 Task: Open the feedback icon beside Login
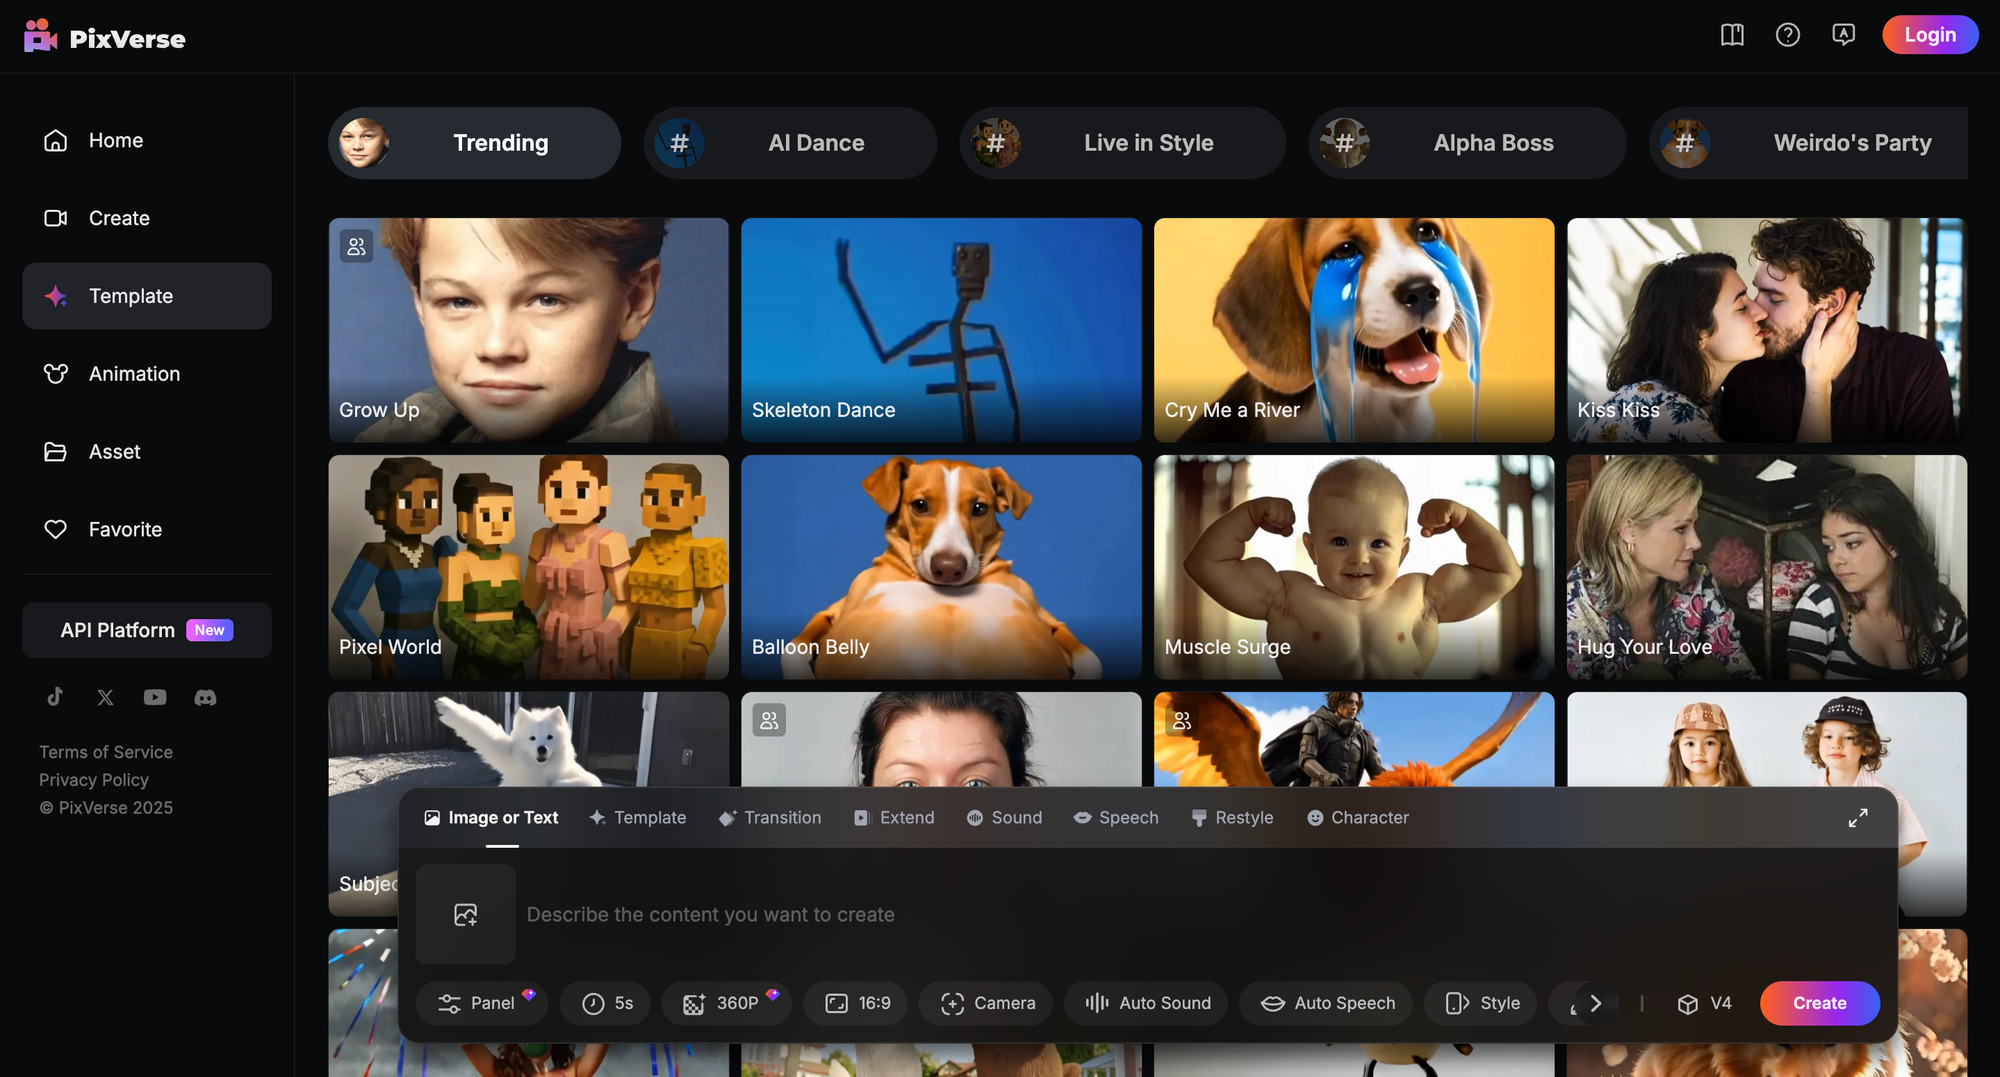pos(1843,35)
